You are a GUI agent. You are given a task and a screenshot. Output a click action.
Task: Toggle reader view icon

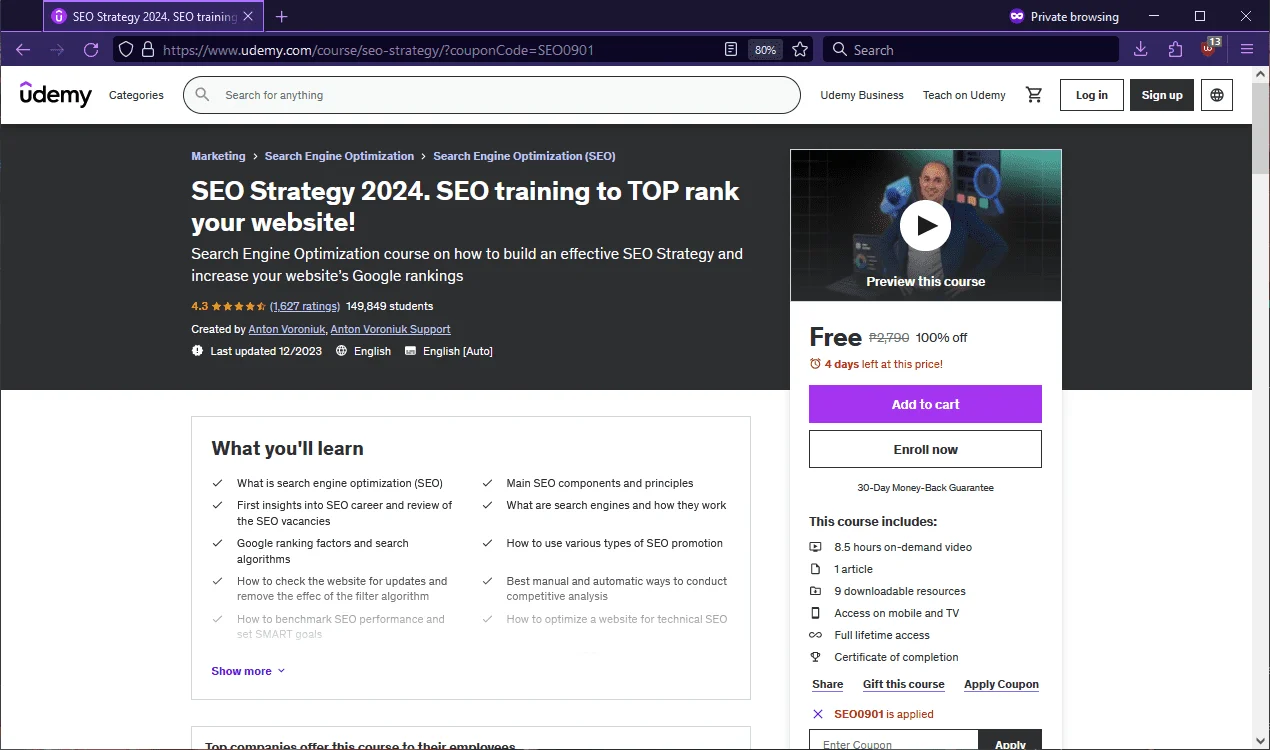click(732, 49)
